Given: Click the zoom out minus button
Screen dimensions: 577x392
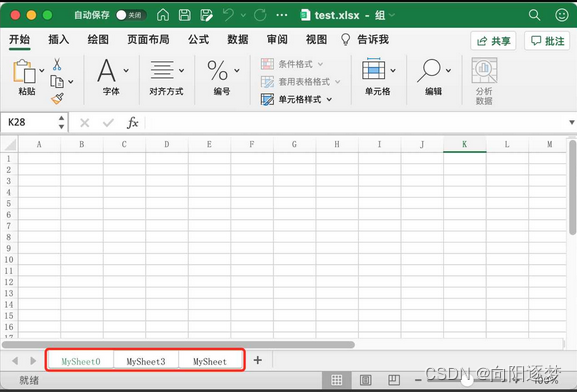Looking at the screenshot, I should click(x=418, y=380).
